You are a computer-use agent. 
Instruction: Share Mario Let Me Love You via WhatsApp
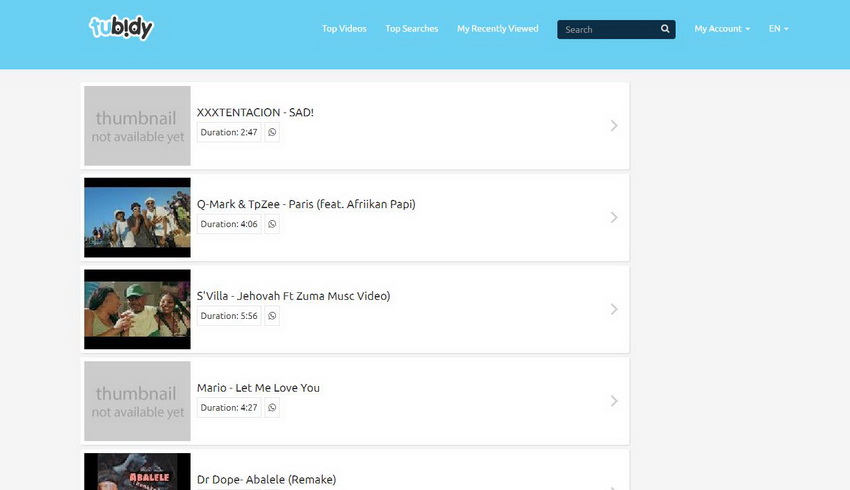coord(272,408)
